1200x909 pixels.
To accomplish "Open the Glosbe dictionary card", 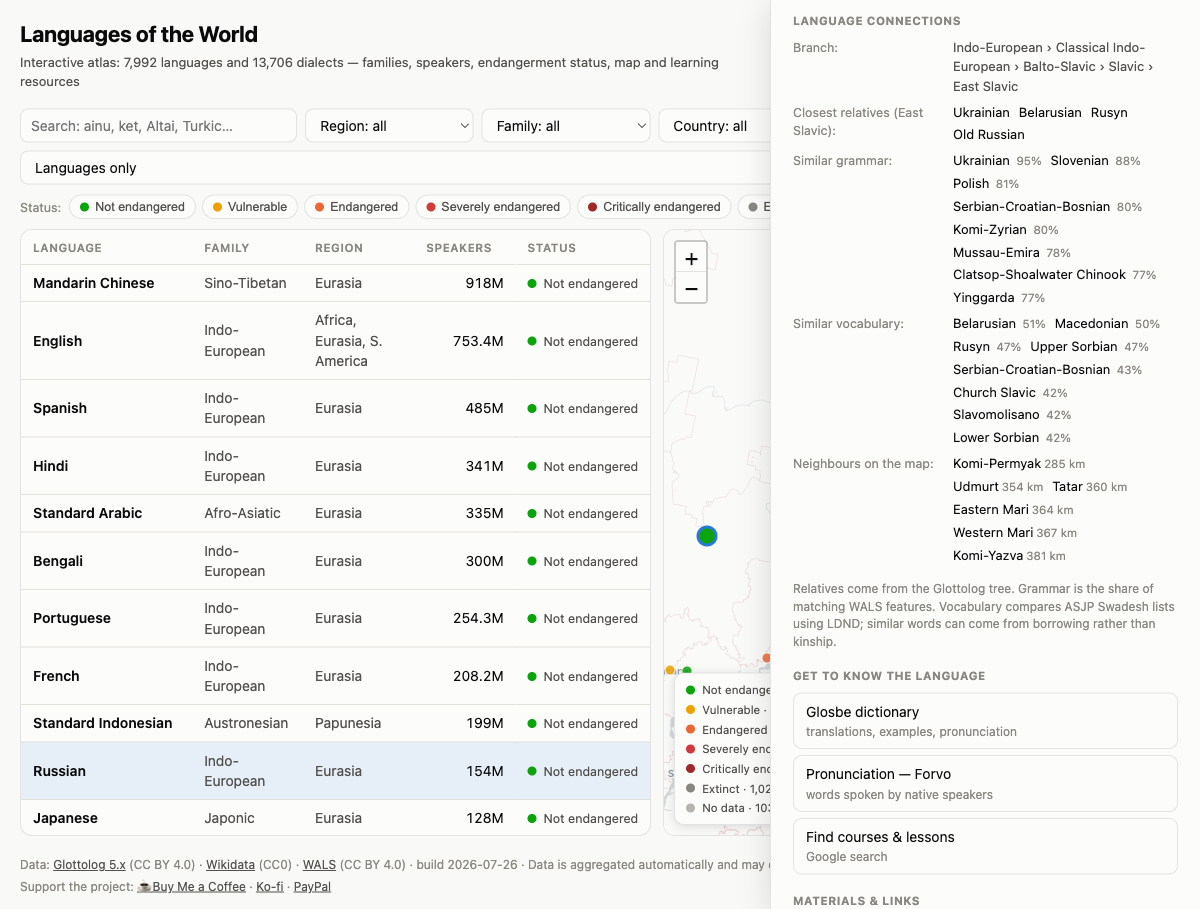I will (985, 721).
